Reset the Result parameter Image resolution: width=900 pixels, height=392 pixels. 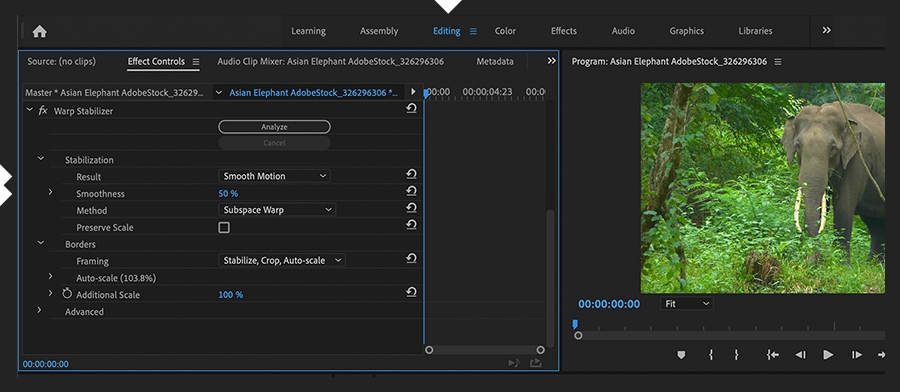[411, 174]
